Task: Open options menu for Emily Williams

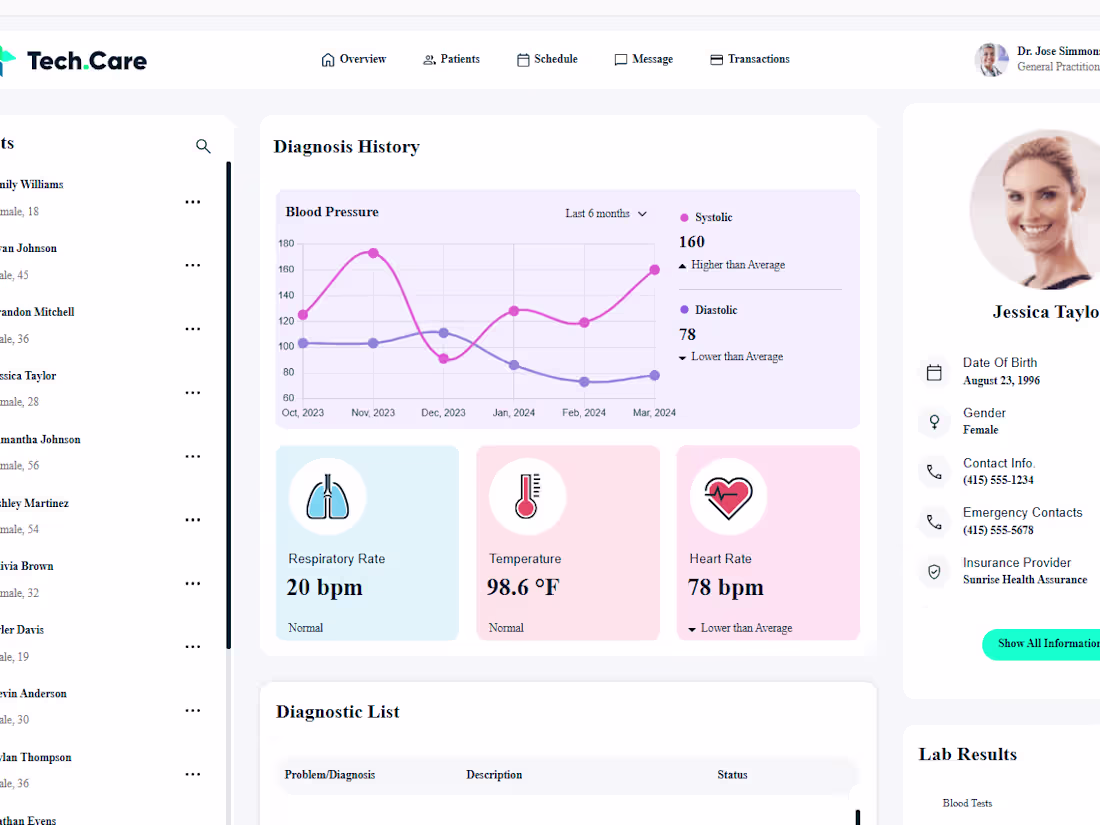Action: (x=192, y=201)
